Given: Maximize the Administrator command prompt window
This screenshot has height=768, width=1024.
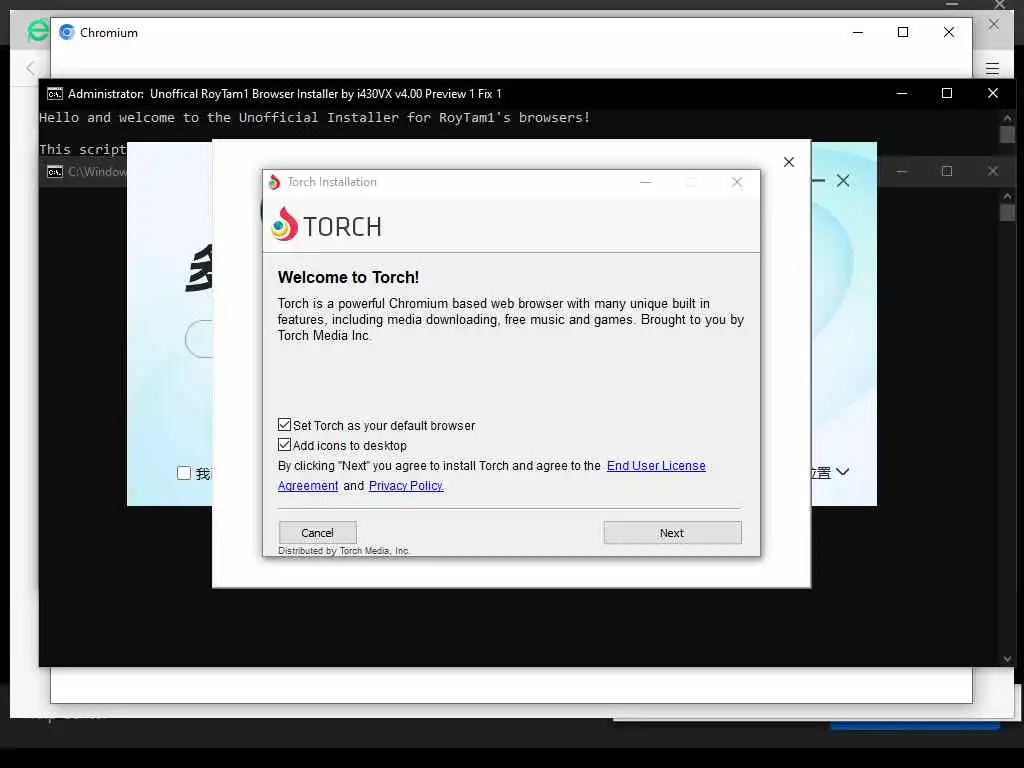Looking at the screenshot, I should [x=947, y=93].
